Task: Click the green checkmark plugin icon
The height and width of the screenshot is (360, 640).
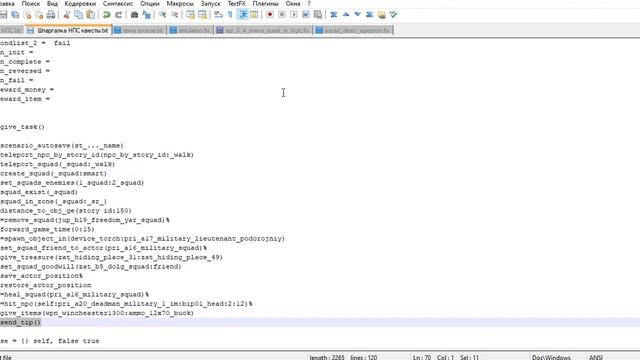Action: click(x=393, y=15)
